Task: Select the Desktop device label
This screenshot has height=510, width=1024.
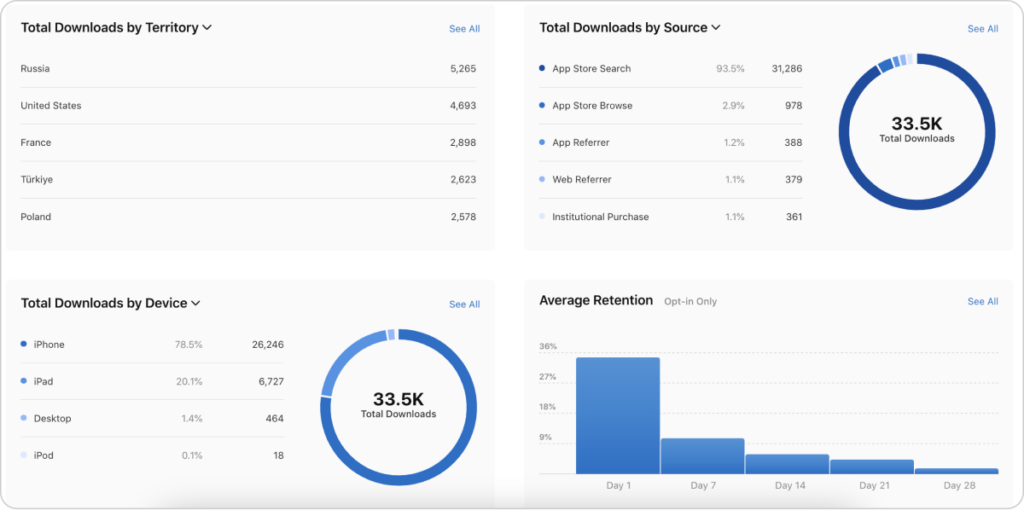Action: [52, 419]
